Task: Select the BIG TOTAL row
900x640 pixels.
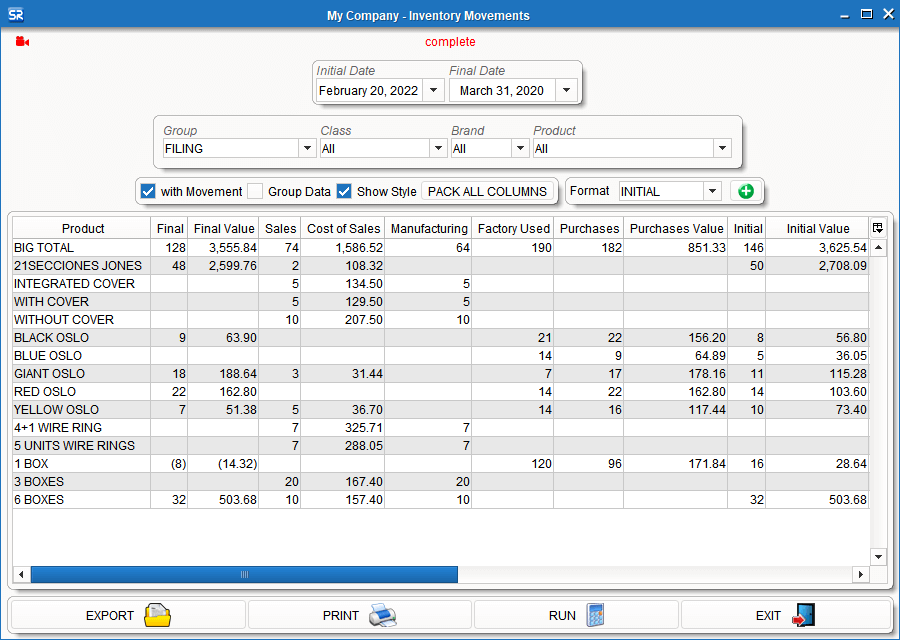Action: pos(441,247)
